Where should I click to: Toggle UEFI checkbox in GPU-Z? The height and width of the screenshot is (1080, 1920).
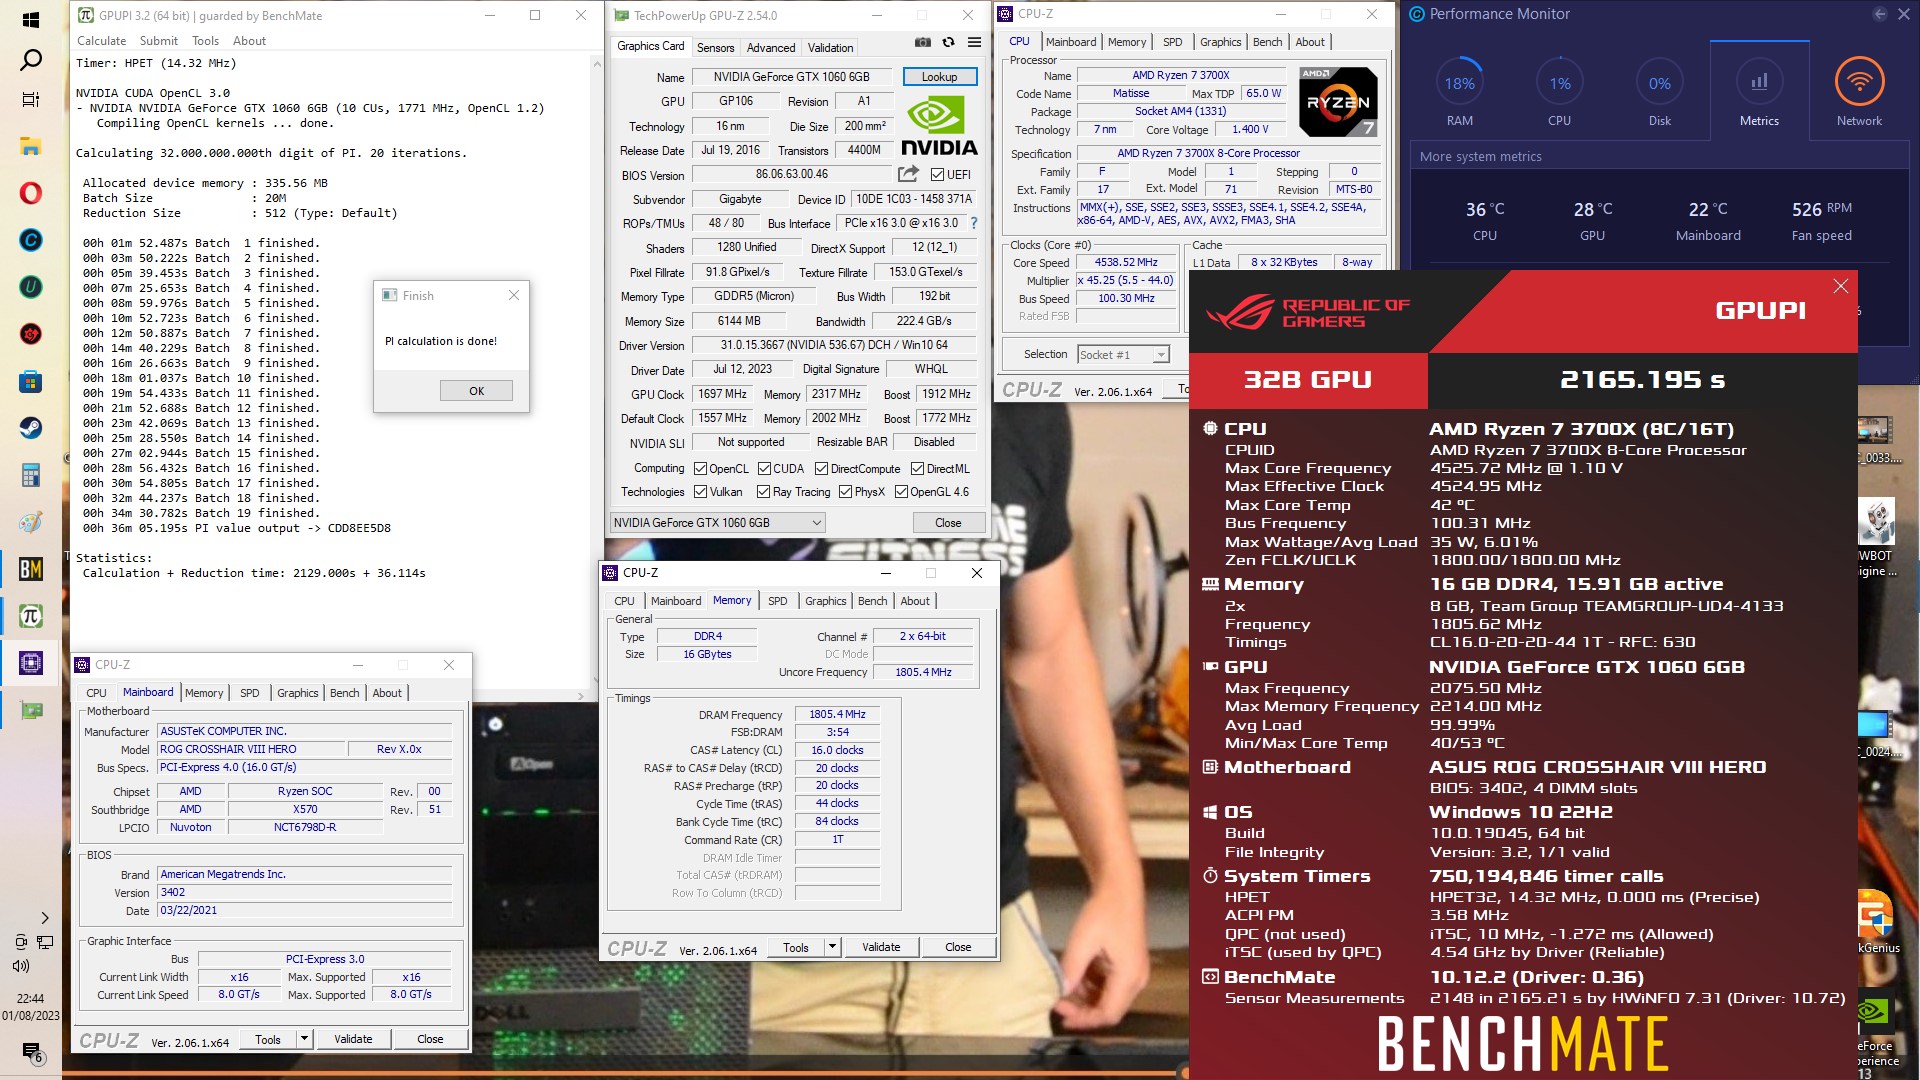937,175
